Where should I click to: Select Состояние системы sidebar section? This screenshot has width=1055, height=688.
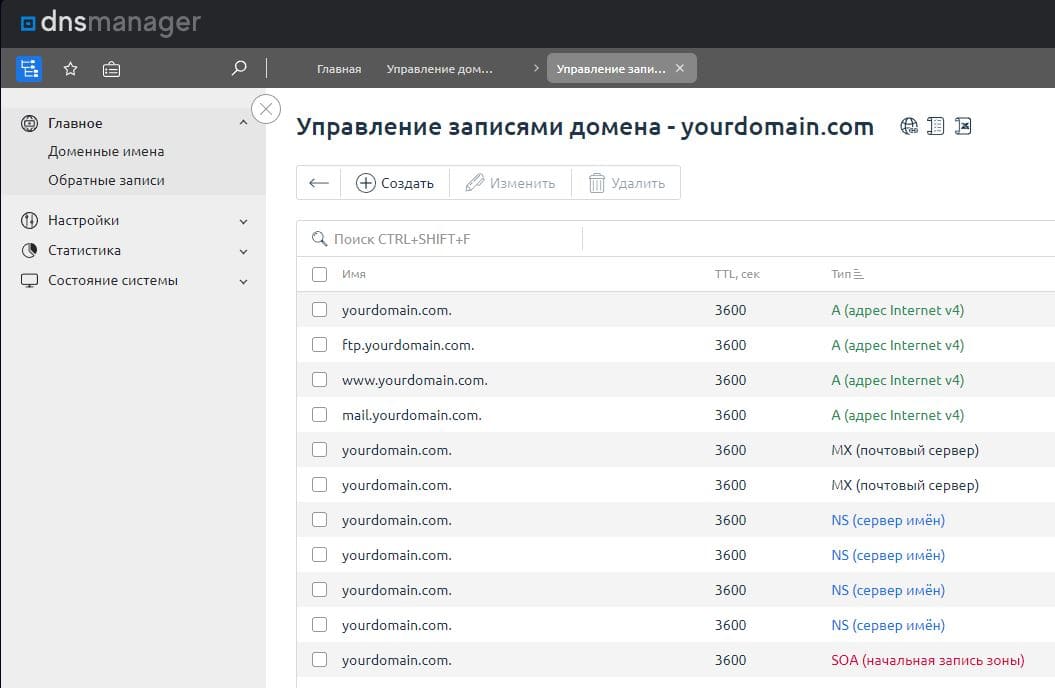[113, 280]
